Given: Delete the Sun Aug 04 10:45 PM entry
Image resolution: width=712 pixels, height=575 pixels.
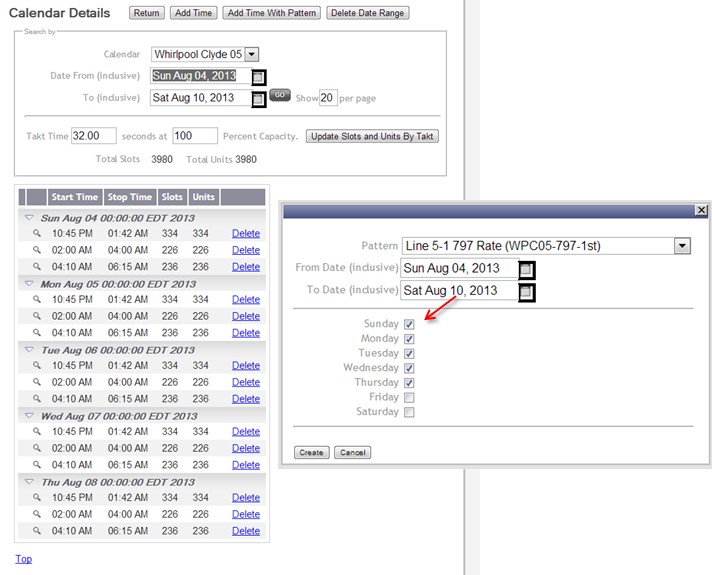Looking at the screenshot, I should click(246, 233).
